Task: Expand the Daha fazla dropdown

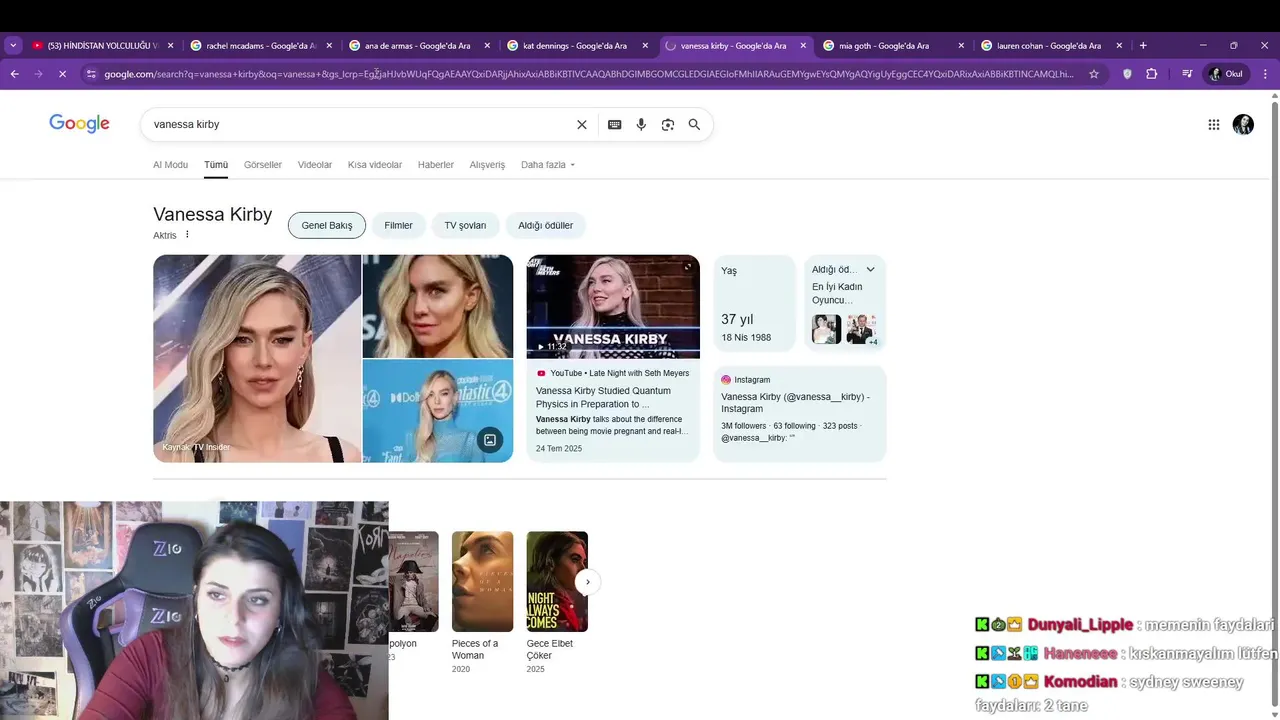Action: tap(548, 165)
